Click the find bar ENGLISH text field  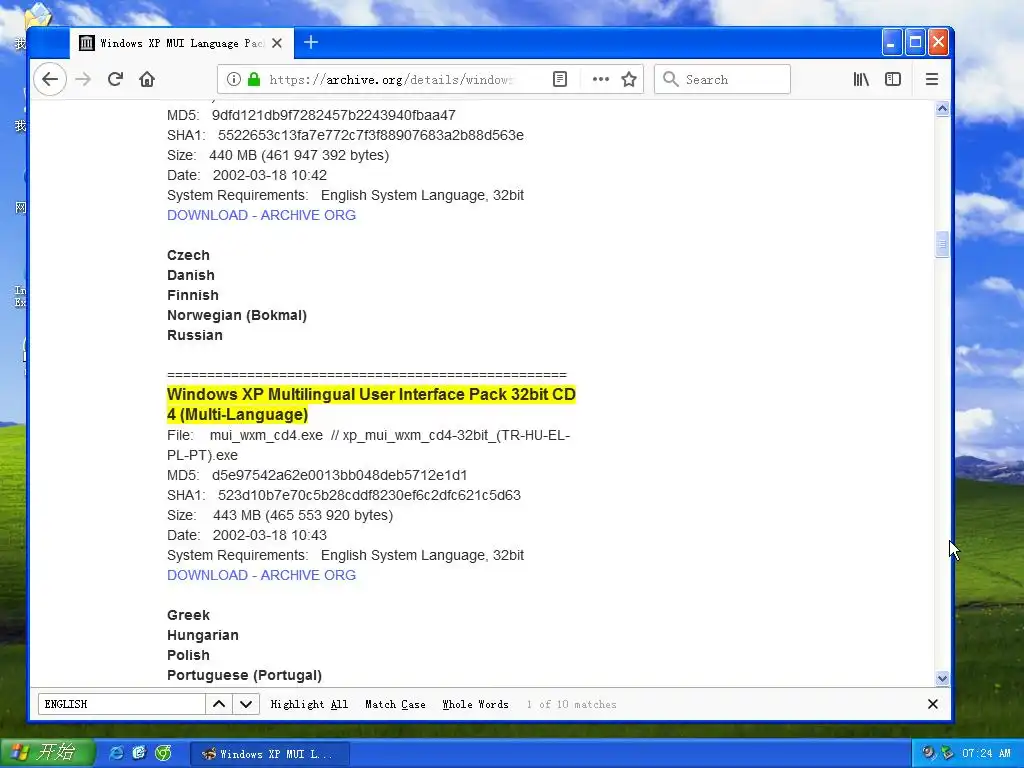121,704
